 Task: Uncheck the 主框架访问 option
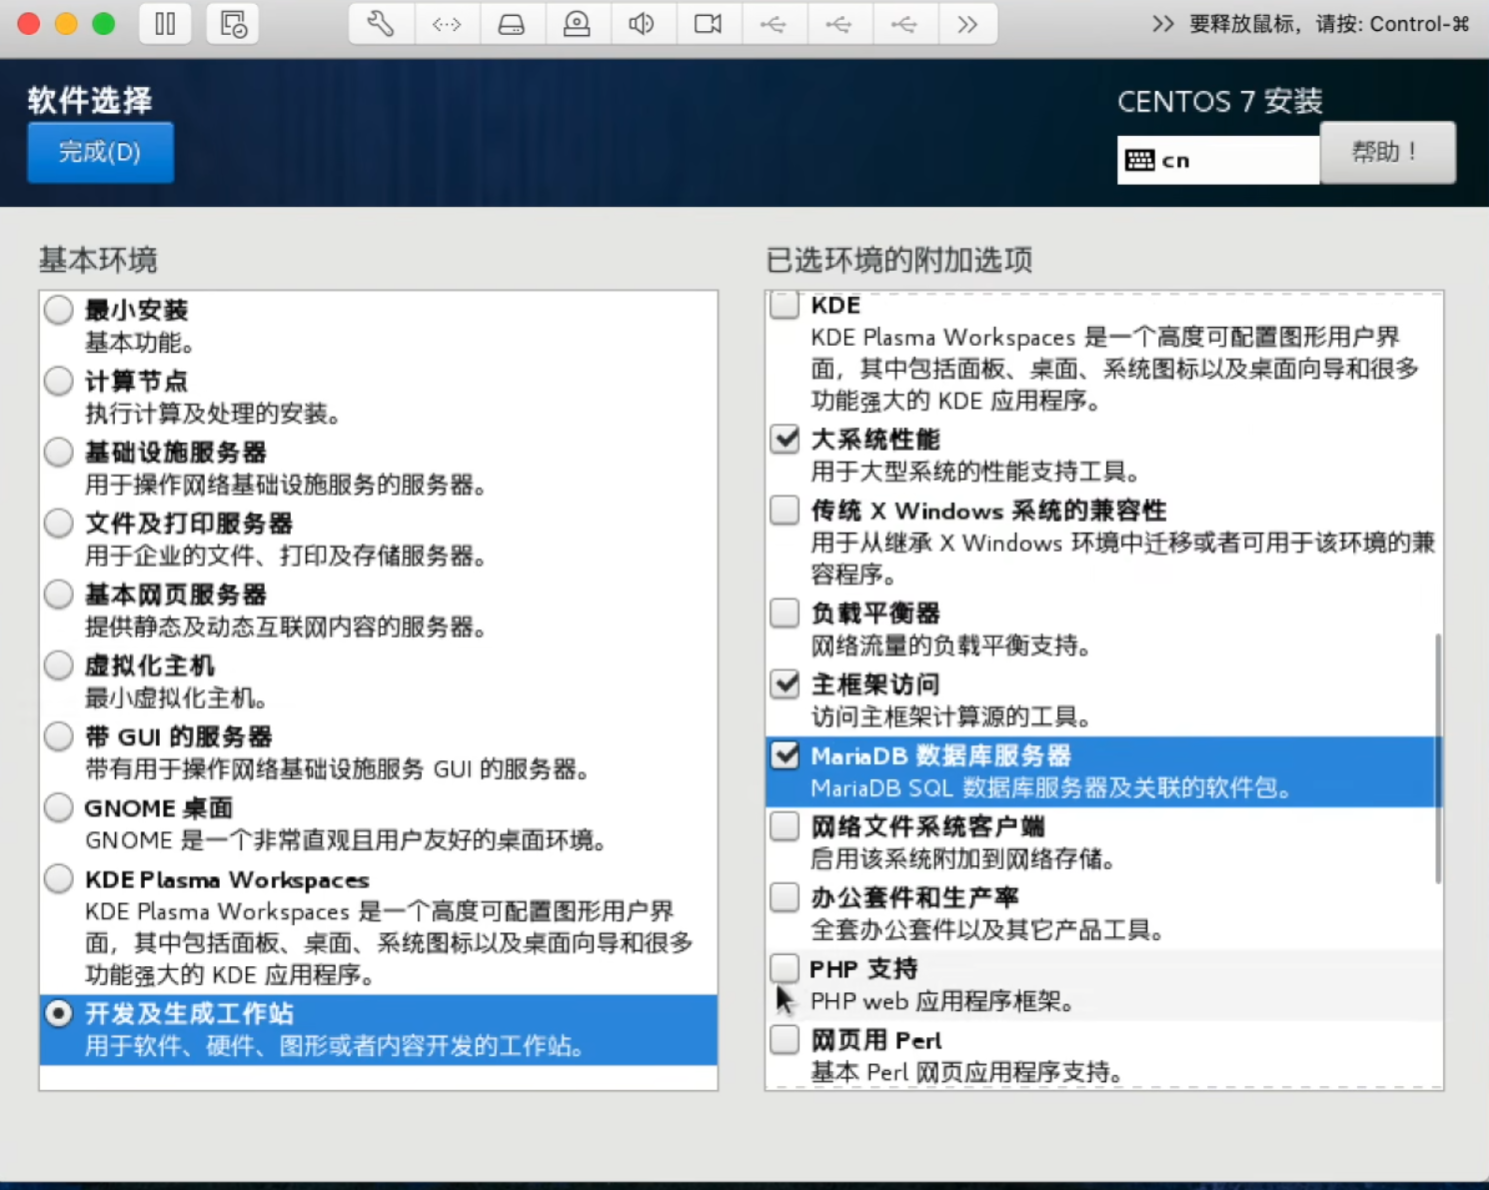click(x=784, y=684)
